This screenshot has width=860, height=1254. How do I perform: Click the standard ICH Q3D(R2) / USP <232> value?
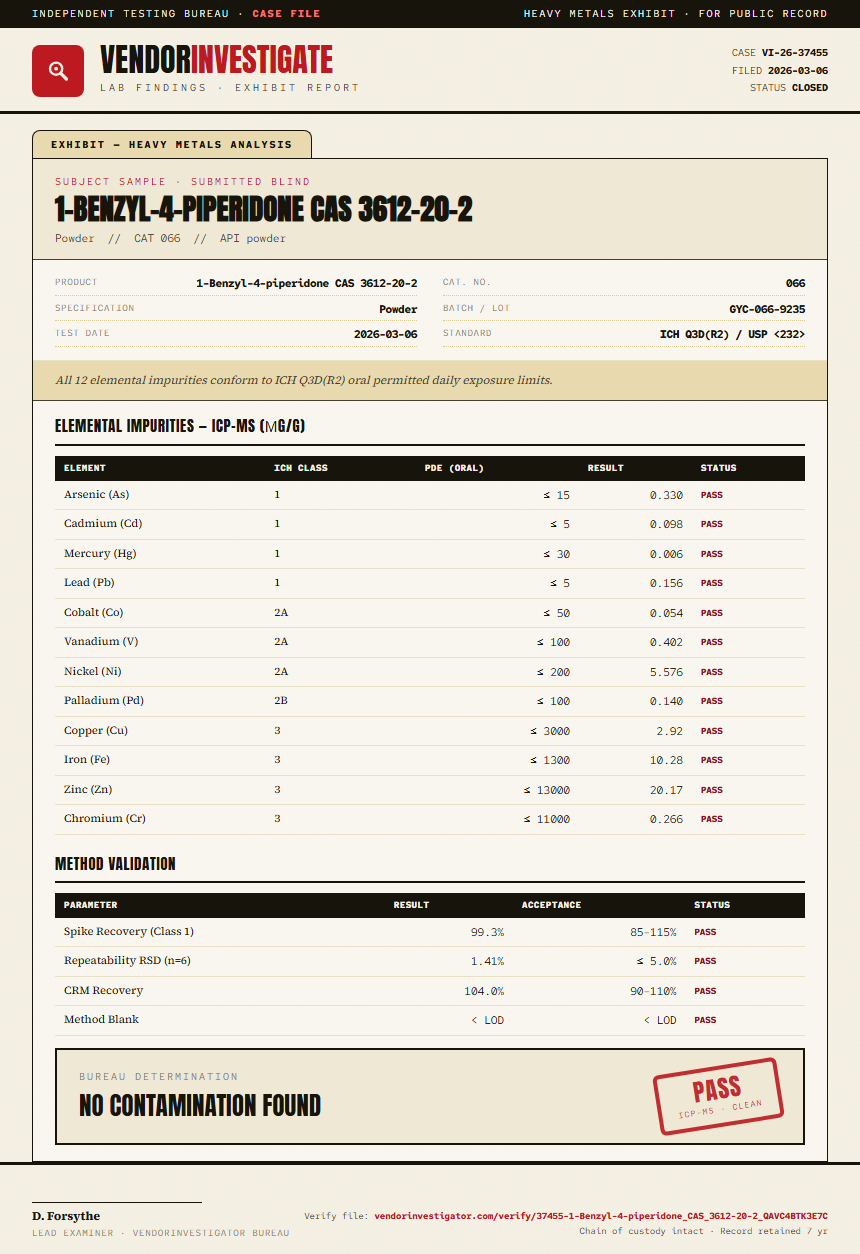(x=733, y=334)
